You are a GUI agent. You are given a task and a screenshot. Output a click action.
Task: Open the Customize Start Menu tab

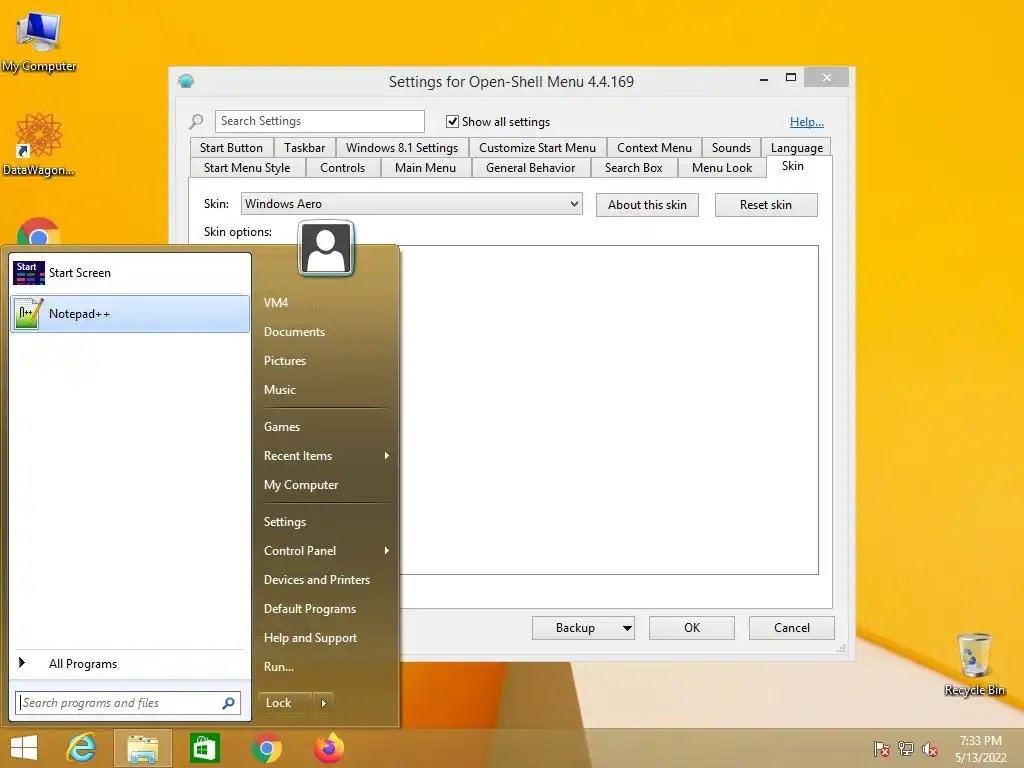click(x=537, y=148)
